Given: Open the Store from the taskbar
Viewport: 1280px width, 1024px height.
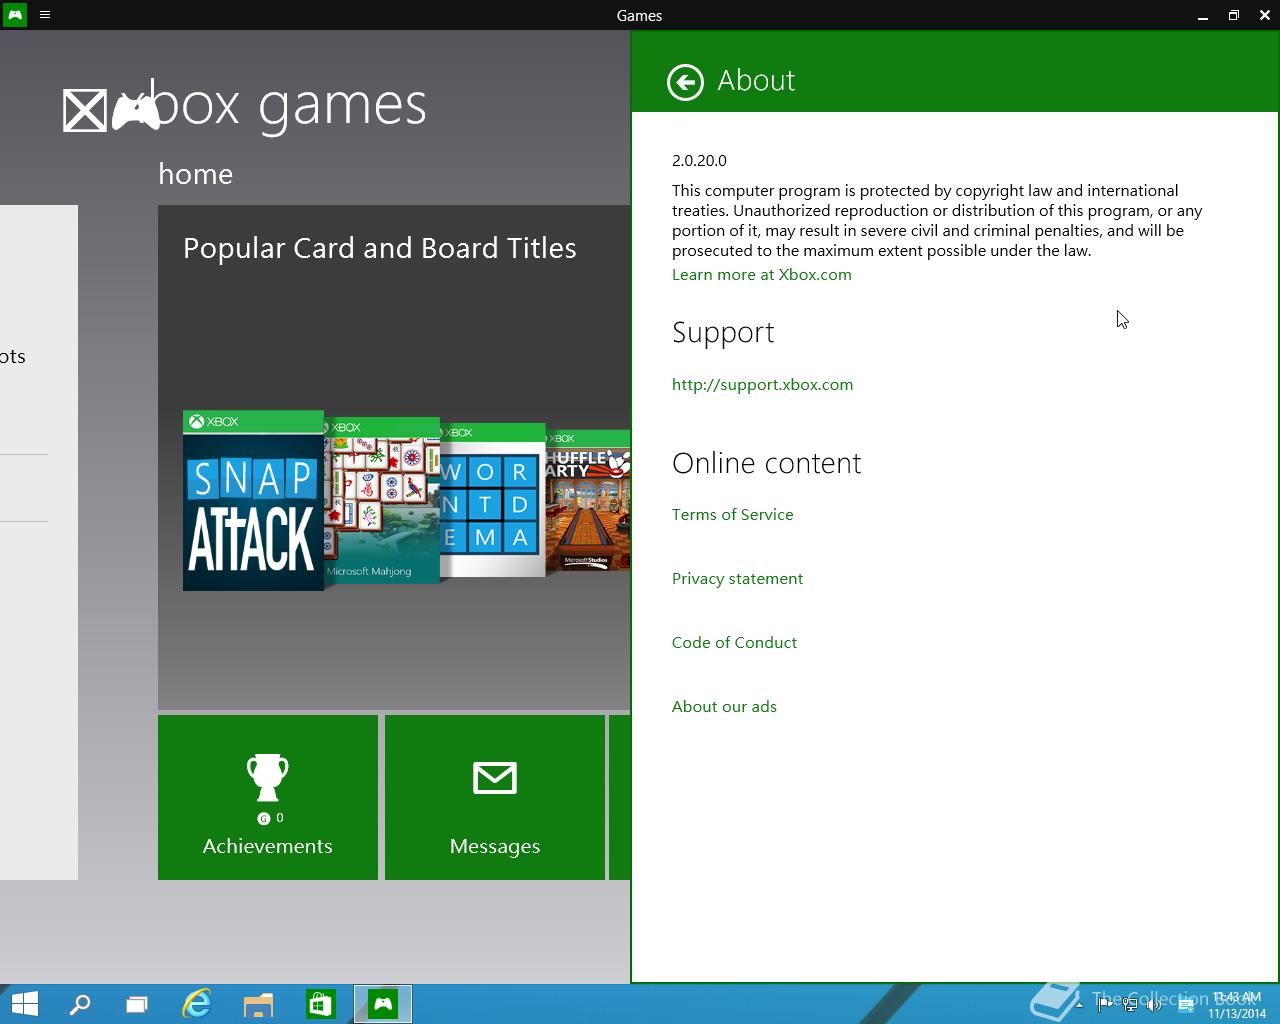Looking at the screenshot, I should [320, 1004].
